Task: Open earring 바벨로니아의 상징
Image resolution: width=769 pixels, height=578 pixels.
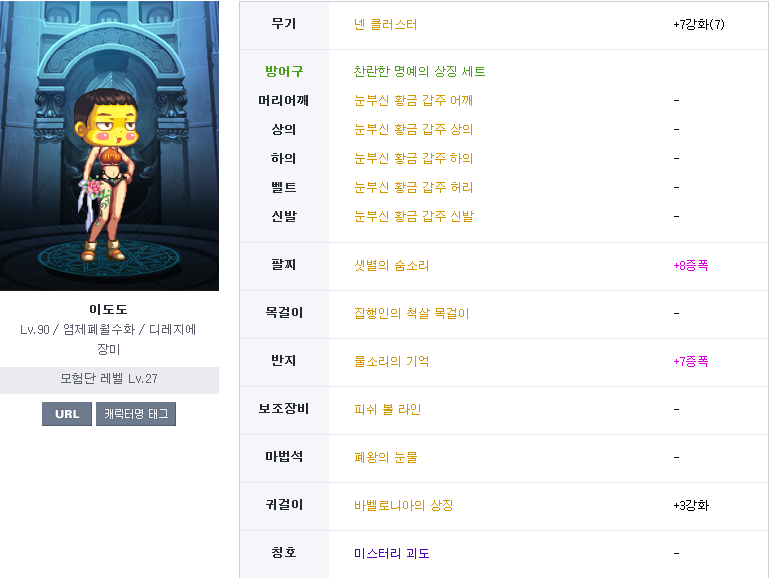Action: [x=403, y=505]
